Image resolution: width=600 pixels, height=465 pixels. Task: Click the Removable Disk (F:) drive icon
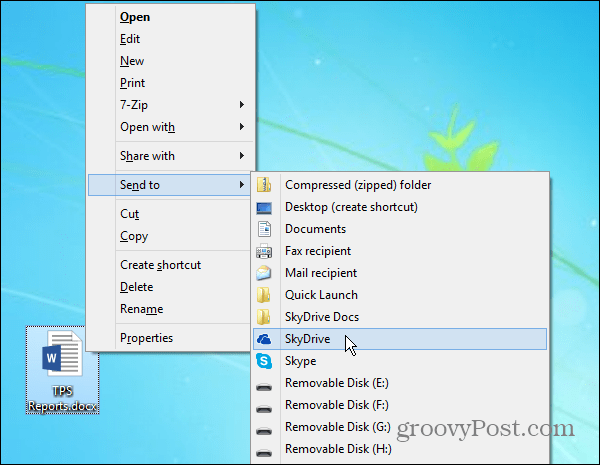pyautogui.click(x=264, y=409)
